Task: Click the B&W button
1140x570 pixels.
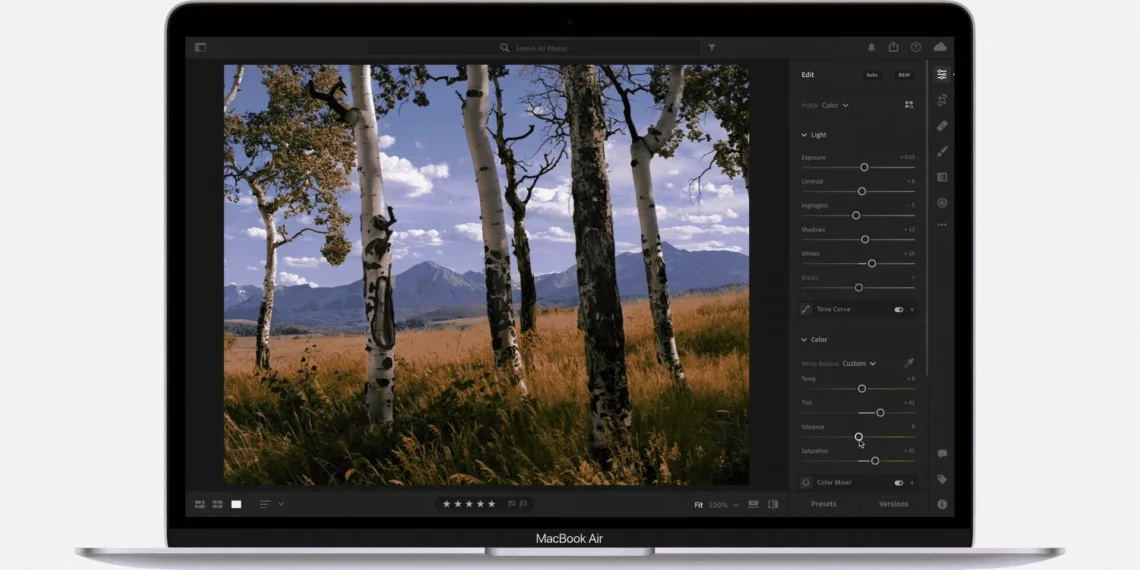Action: [904, 75]
